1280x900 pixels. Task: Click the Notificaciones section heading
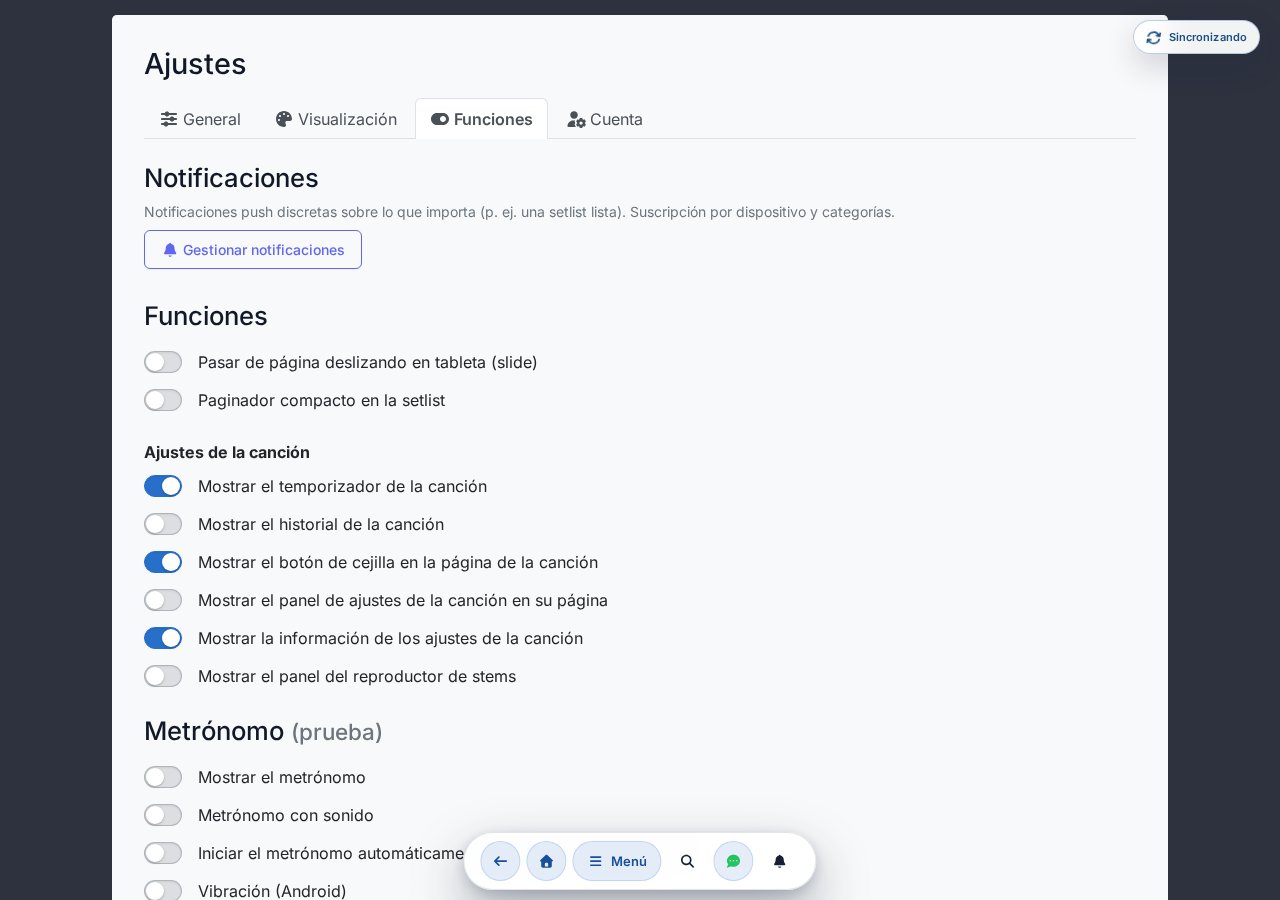pyautogui.click(x=231, y=178)
